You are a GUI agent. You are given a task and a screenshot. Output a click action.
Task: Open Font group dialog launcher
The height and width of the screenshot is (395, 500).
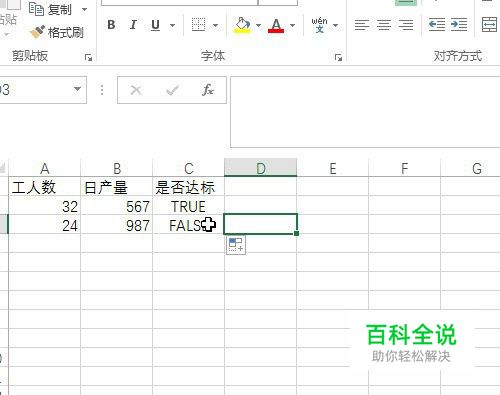point(338,58)
